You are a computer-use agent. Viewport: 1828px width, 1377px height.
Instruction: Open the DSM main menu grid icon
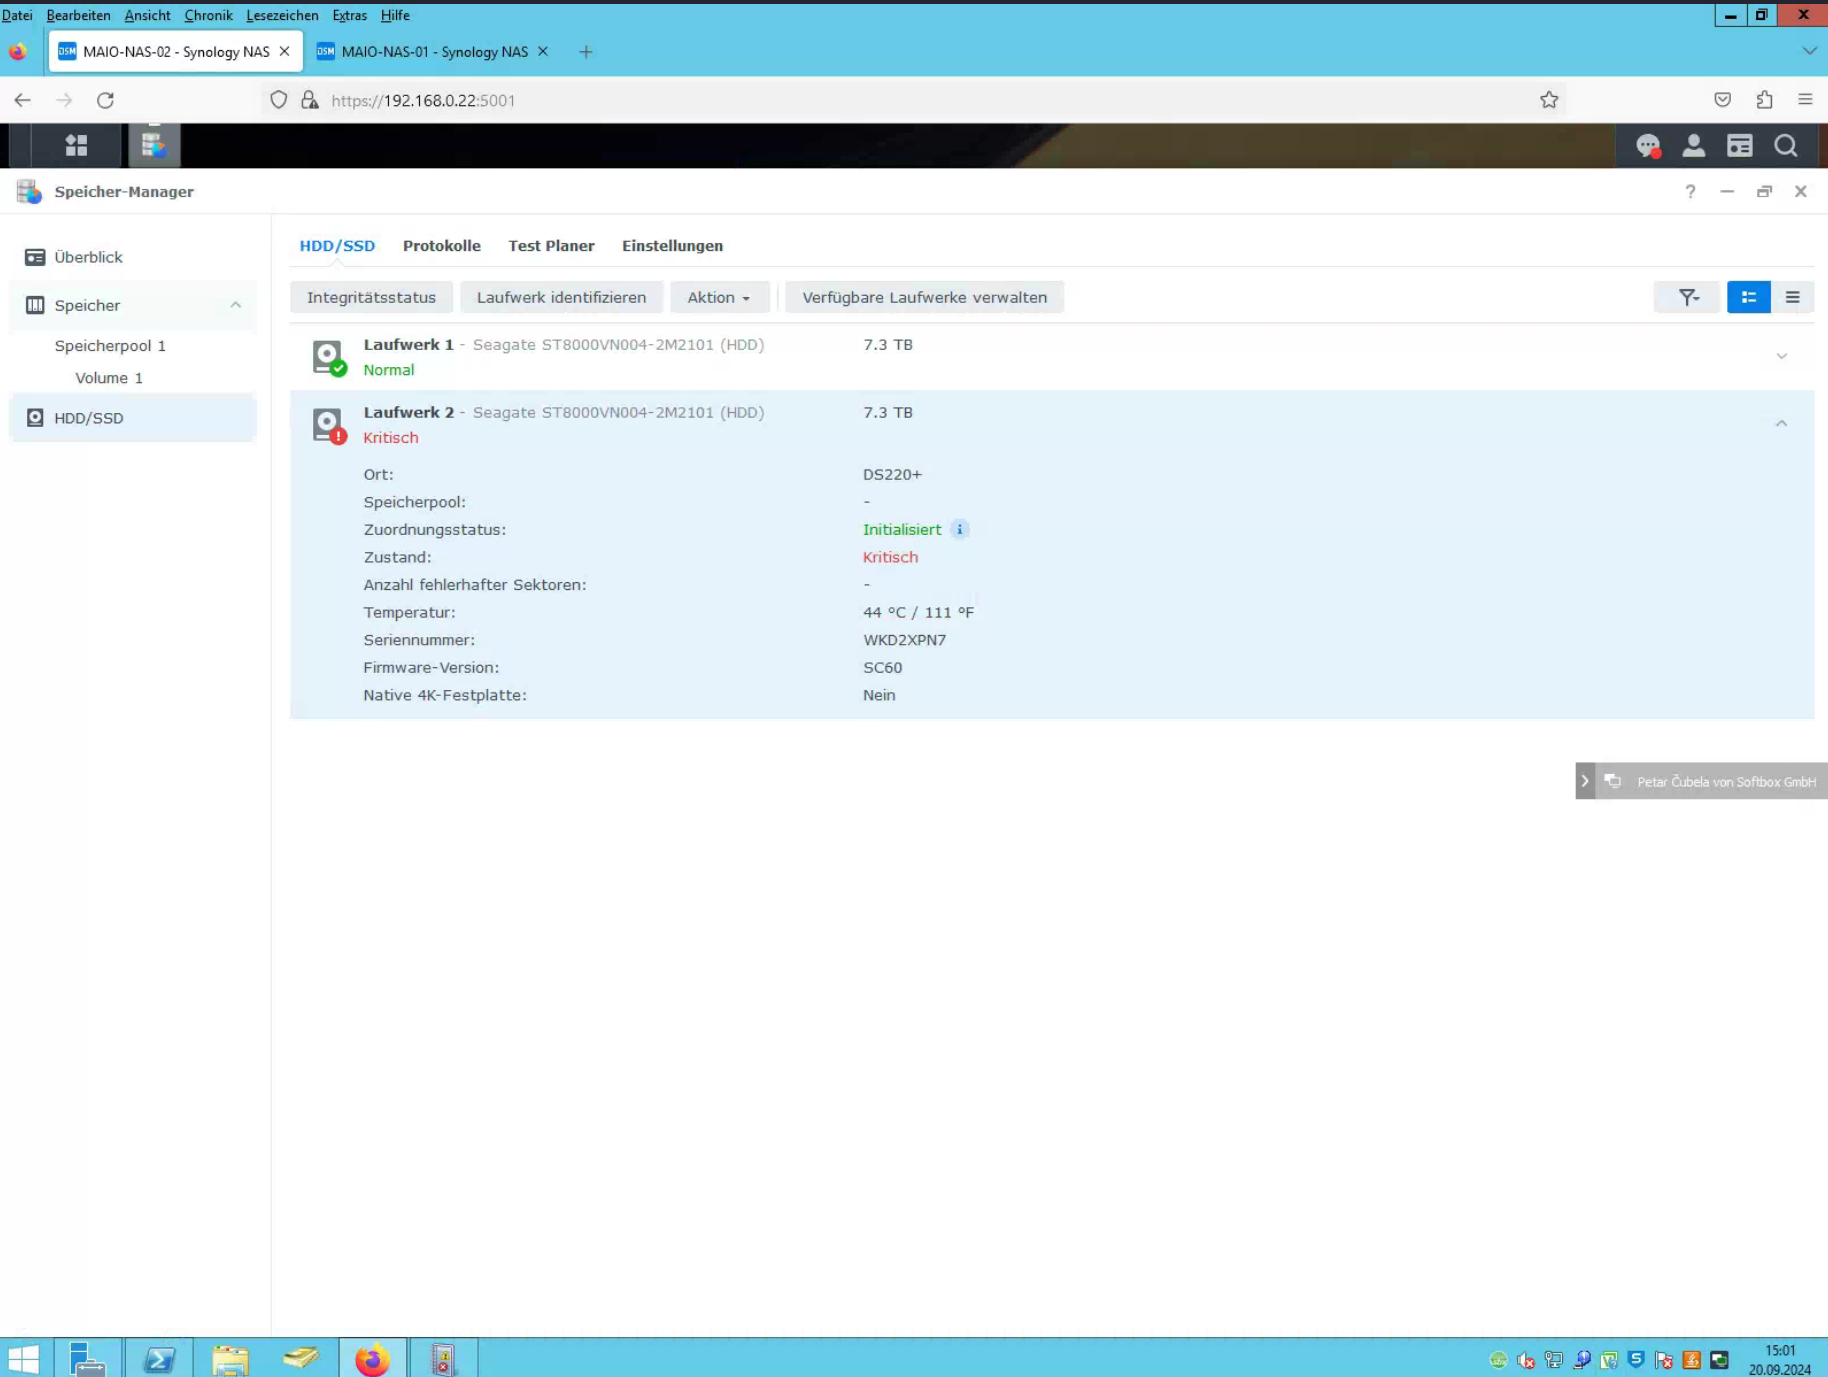pos(76,146)
